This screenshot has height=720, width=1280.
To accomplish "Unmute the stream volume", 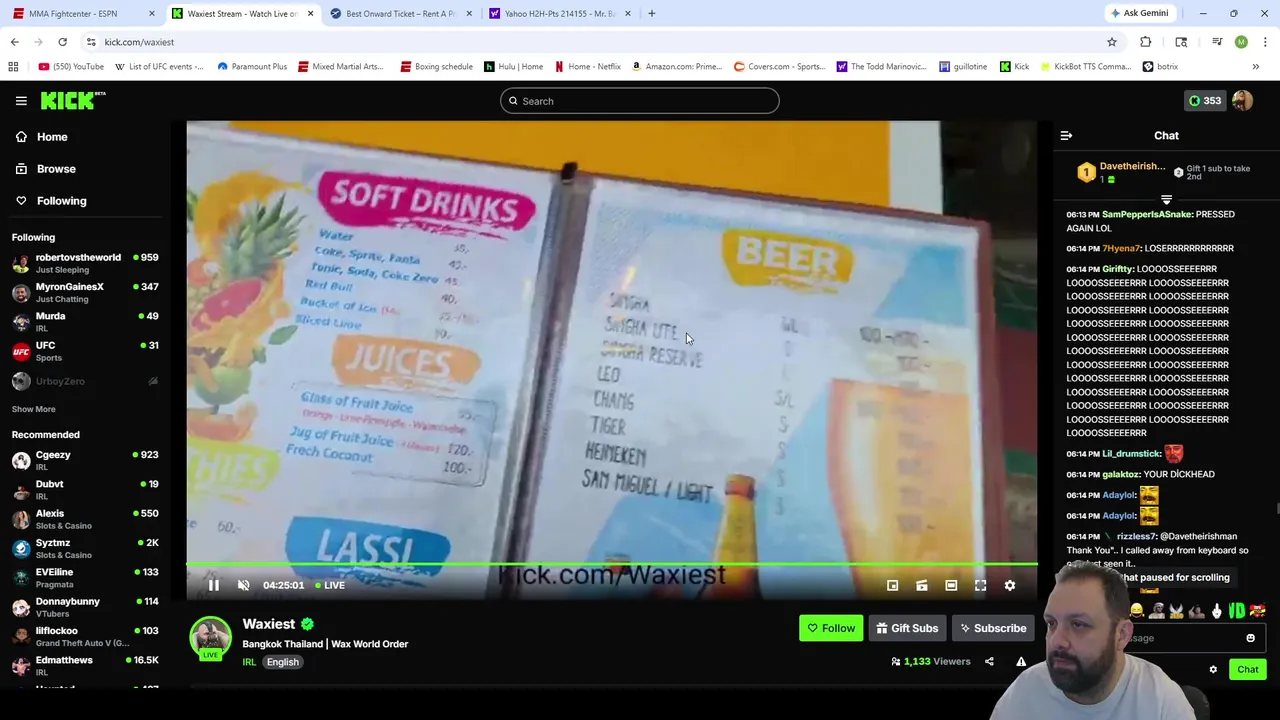I will pos(243,585).
